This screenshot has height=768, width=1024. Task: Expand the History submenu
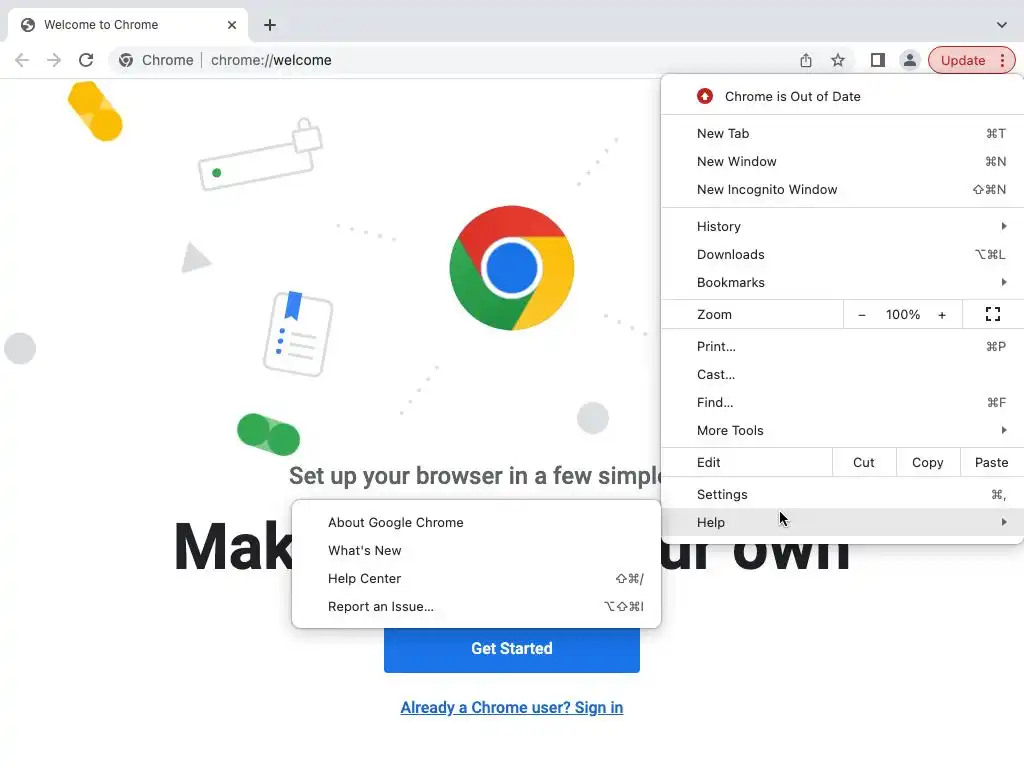point(842,226)
